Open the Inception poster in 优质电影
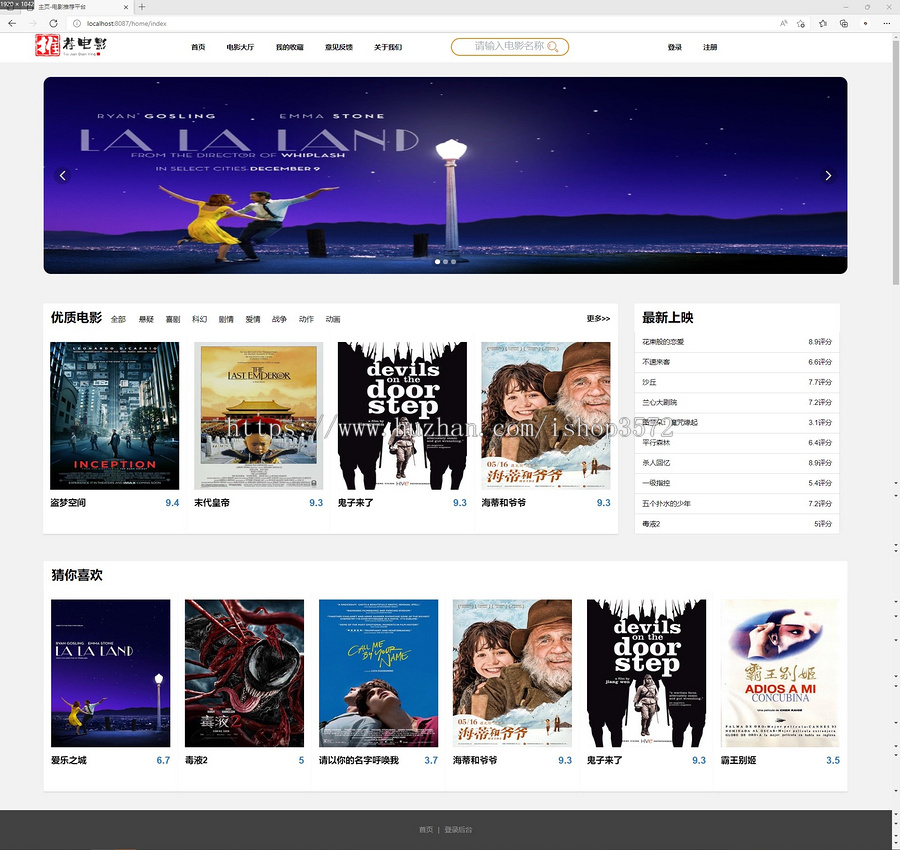The image size is (900, 850). coord(114,416)
